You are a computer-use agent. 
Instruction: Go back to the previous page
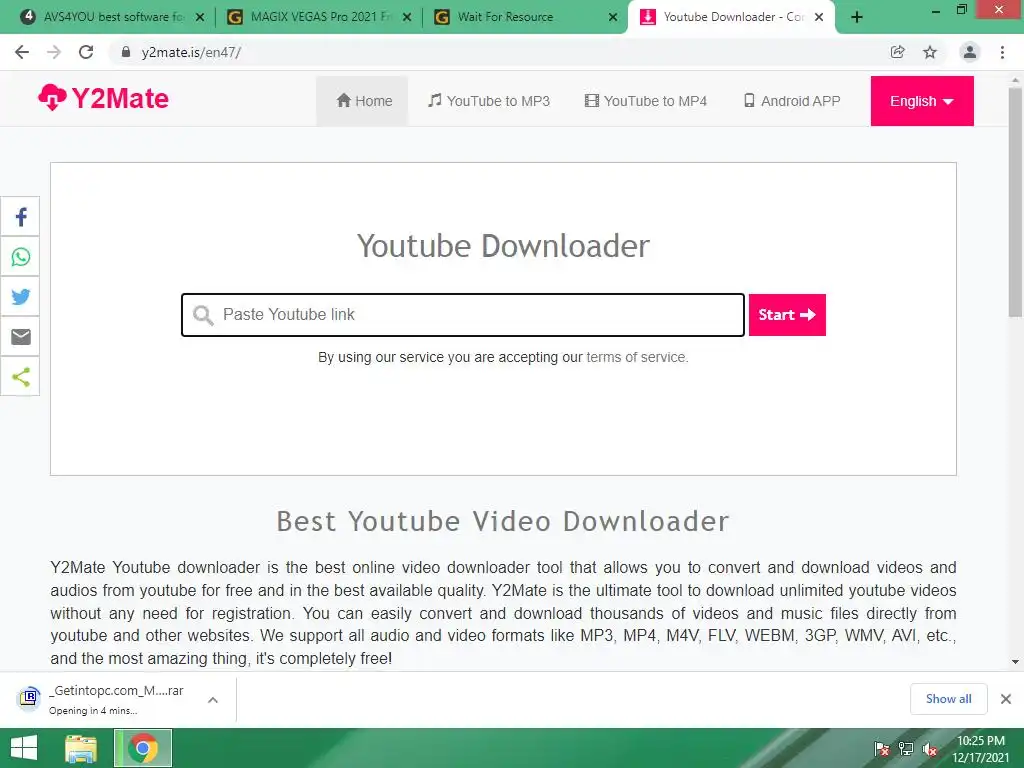point(22,52)
